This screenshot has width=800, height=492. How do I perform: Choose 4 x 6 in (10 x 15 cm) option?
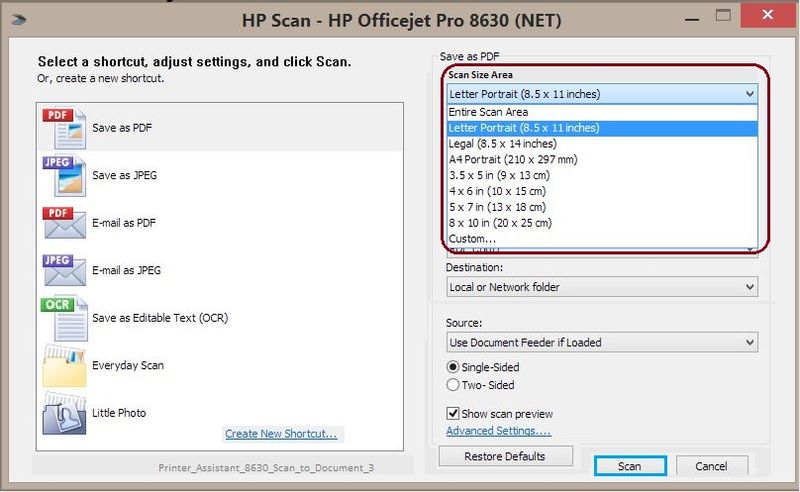coord(602,191)
